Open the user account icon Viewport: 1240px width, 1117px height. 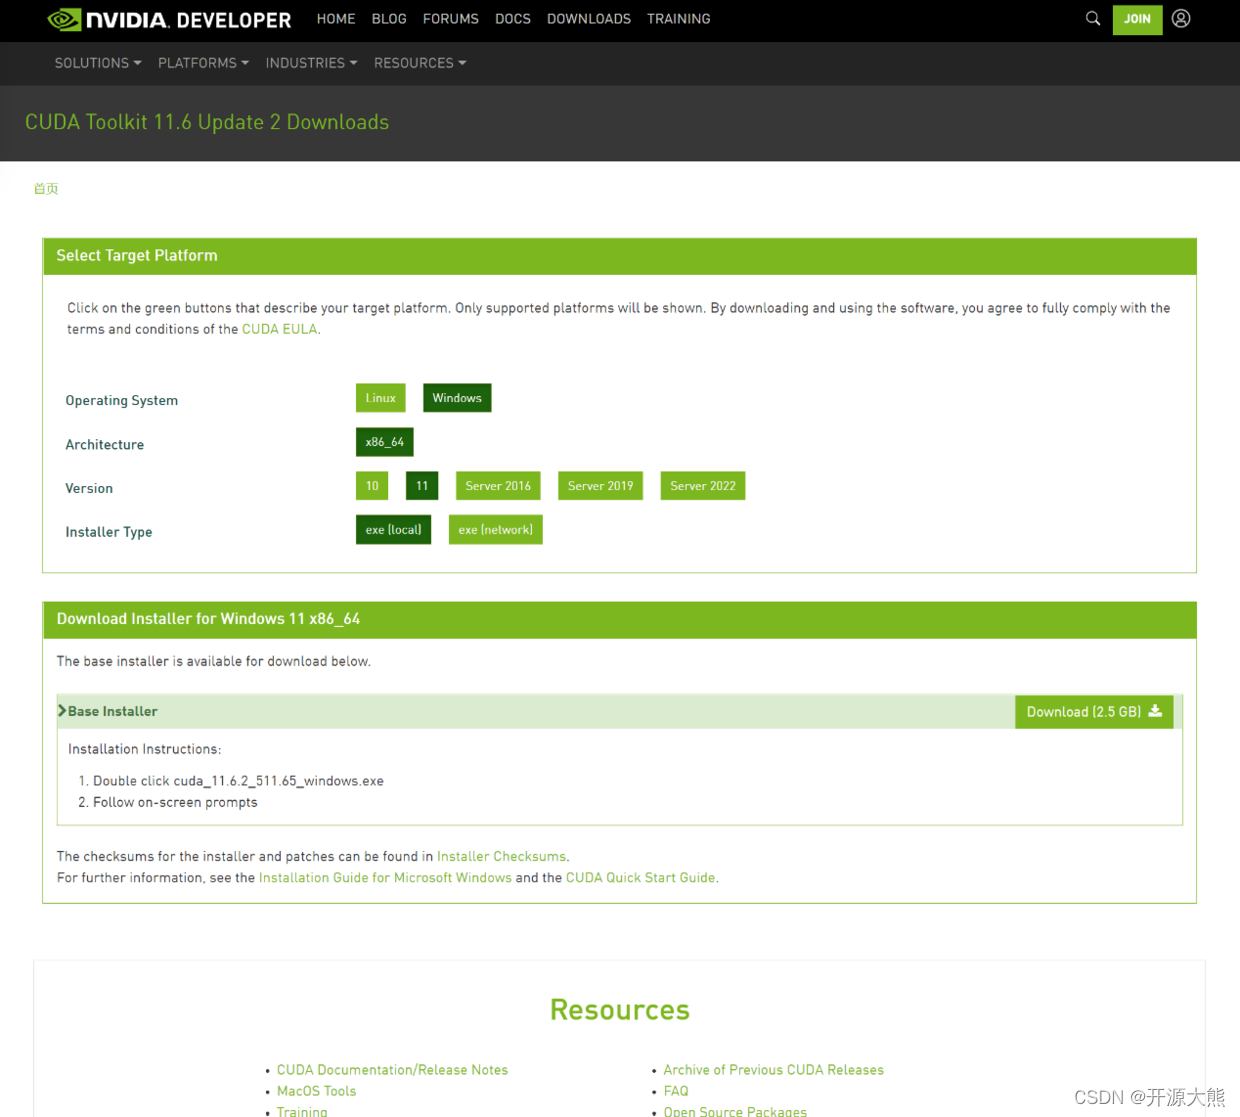click(x=1181, y=18)
